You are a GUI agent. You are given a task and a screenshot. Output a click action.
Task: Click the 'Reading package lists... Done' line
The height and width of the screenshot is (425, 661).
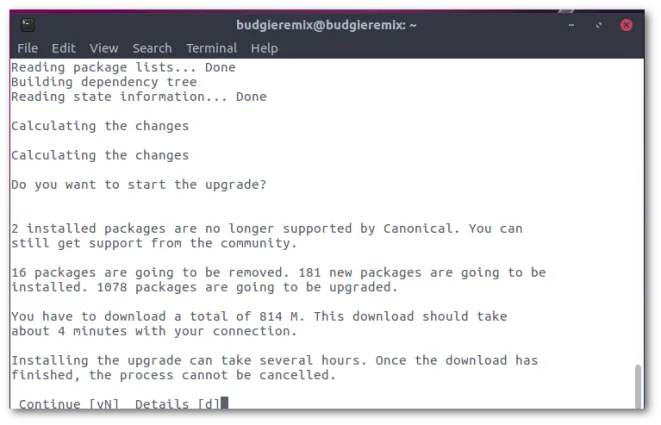[x=124, y=67]
